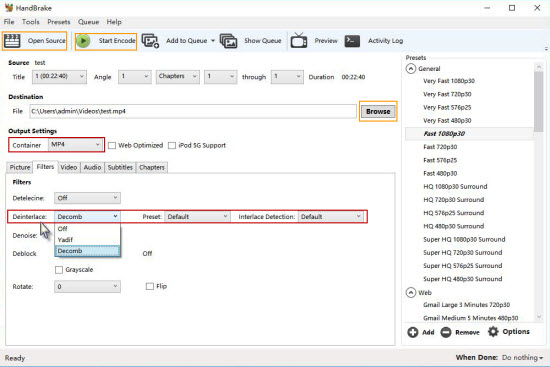Open the Activity Log terminal icon
The height and width of the screenshot is (367, 550).
(x=352, y=41)
